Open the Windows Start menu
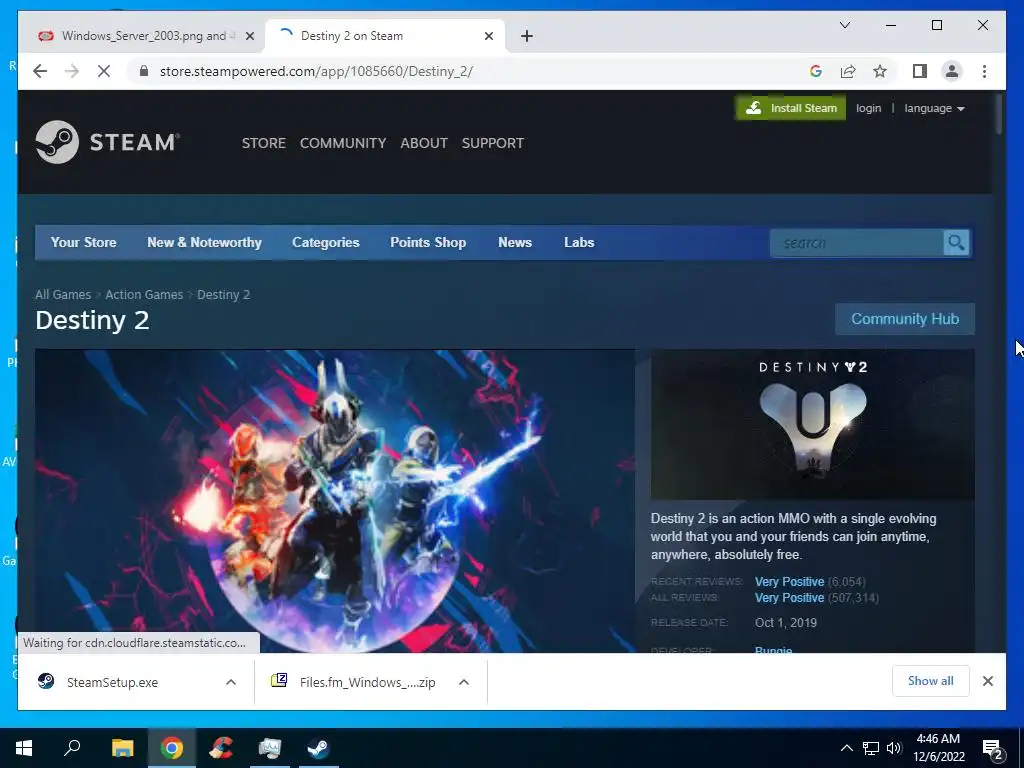1024x768 pixels. coord(24,748)
